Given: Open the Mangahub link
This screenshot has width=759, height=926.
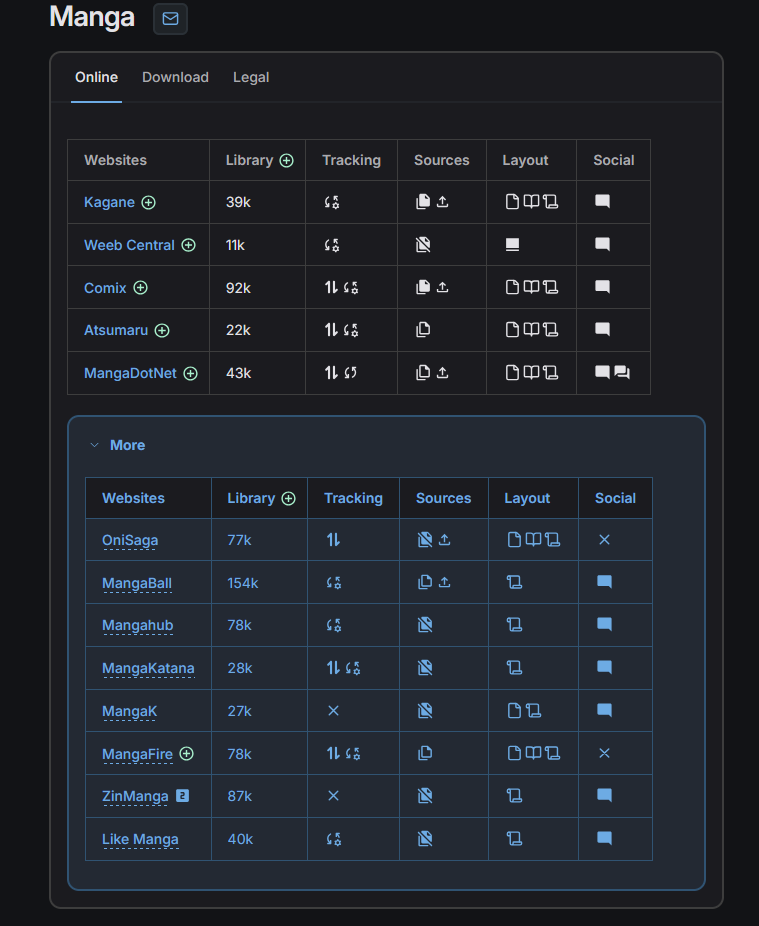Looking at the screenshot, I should coord(138,625).
